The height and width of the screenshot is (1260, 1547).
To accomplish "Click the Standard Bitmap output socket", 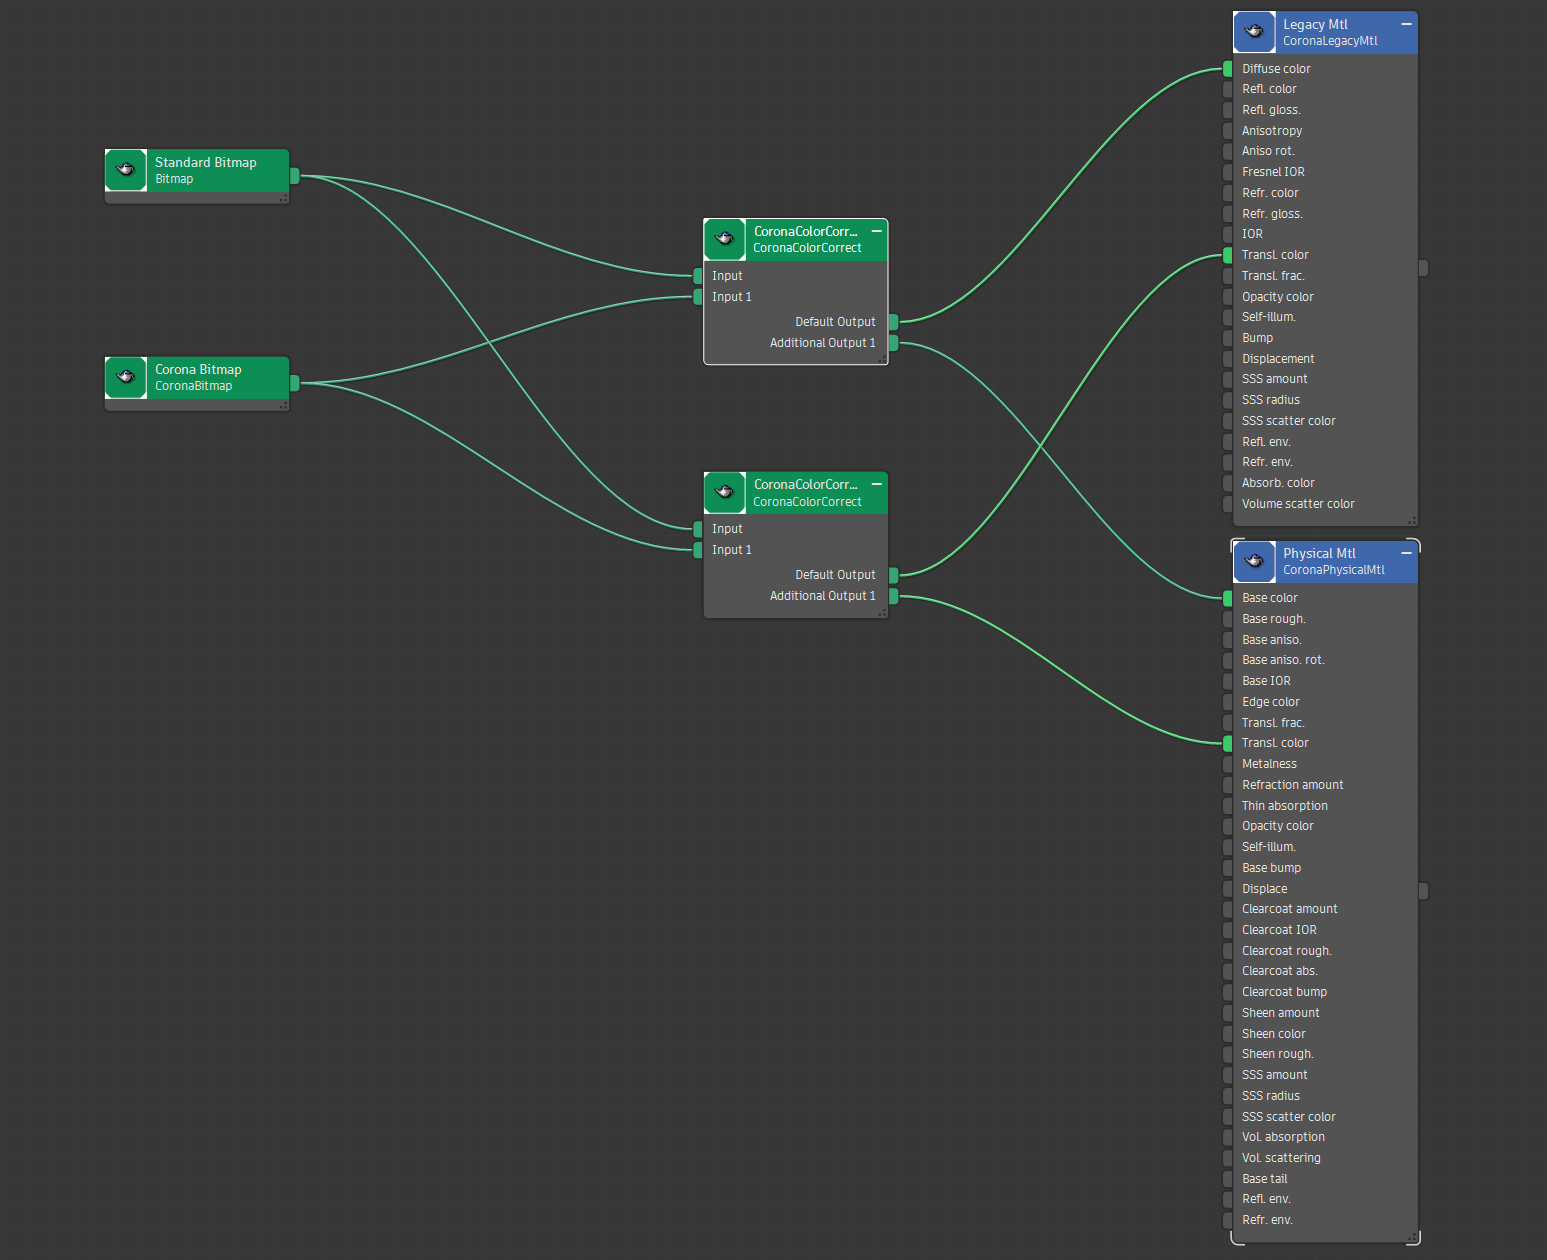I will point(295,176).
